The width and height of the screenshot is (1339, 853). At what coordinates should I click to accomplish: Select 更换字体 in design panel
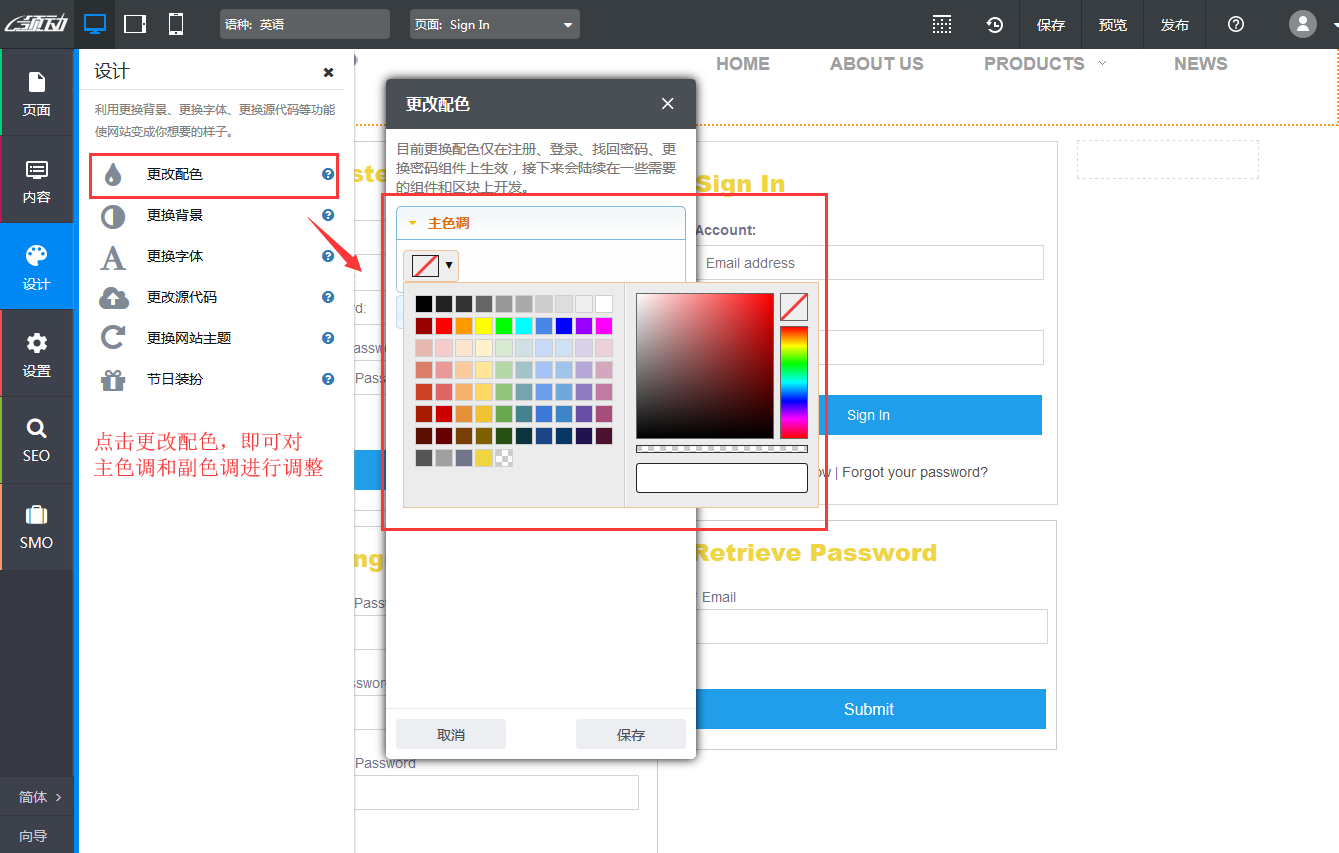[175, 256]
